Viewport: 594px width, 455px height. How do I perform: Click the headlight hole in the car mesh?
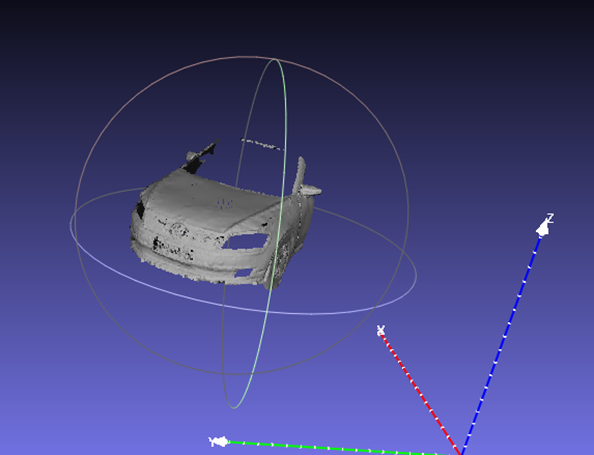click(245, 241)
